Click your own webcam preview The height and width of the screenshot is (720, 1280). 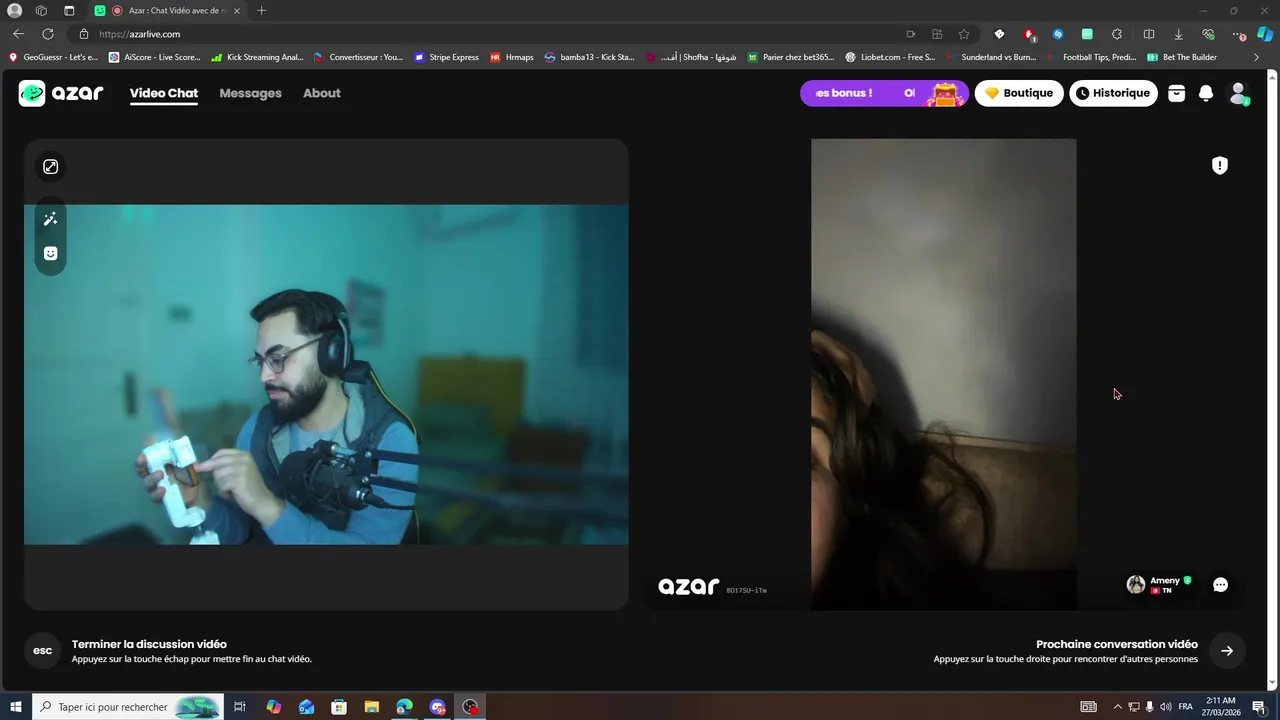[326, 375]
